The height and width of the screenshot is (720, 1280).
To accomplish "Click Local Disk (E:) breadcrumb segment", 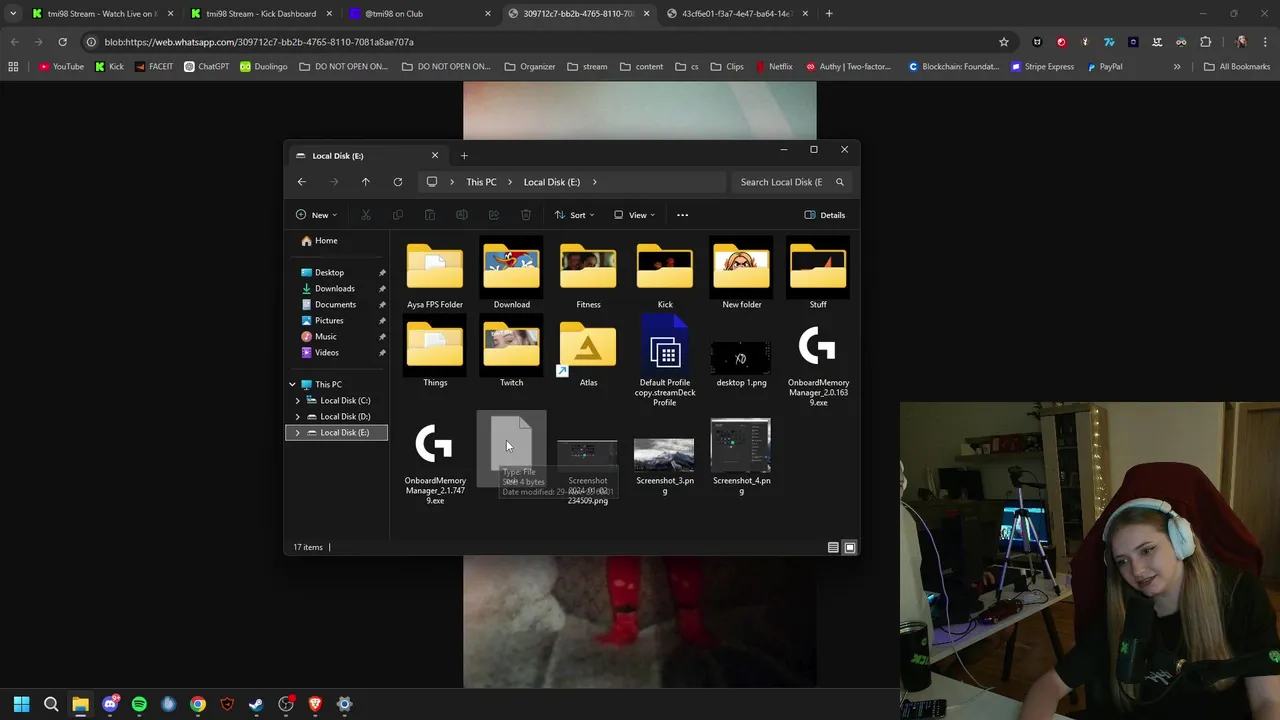I will point(552,182).
